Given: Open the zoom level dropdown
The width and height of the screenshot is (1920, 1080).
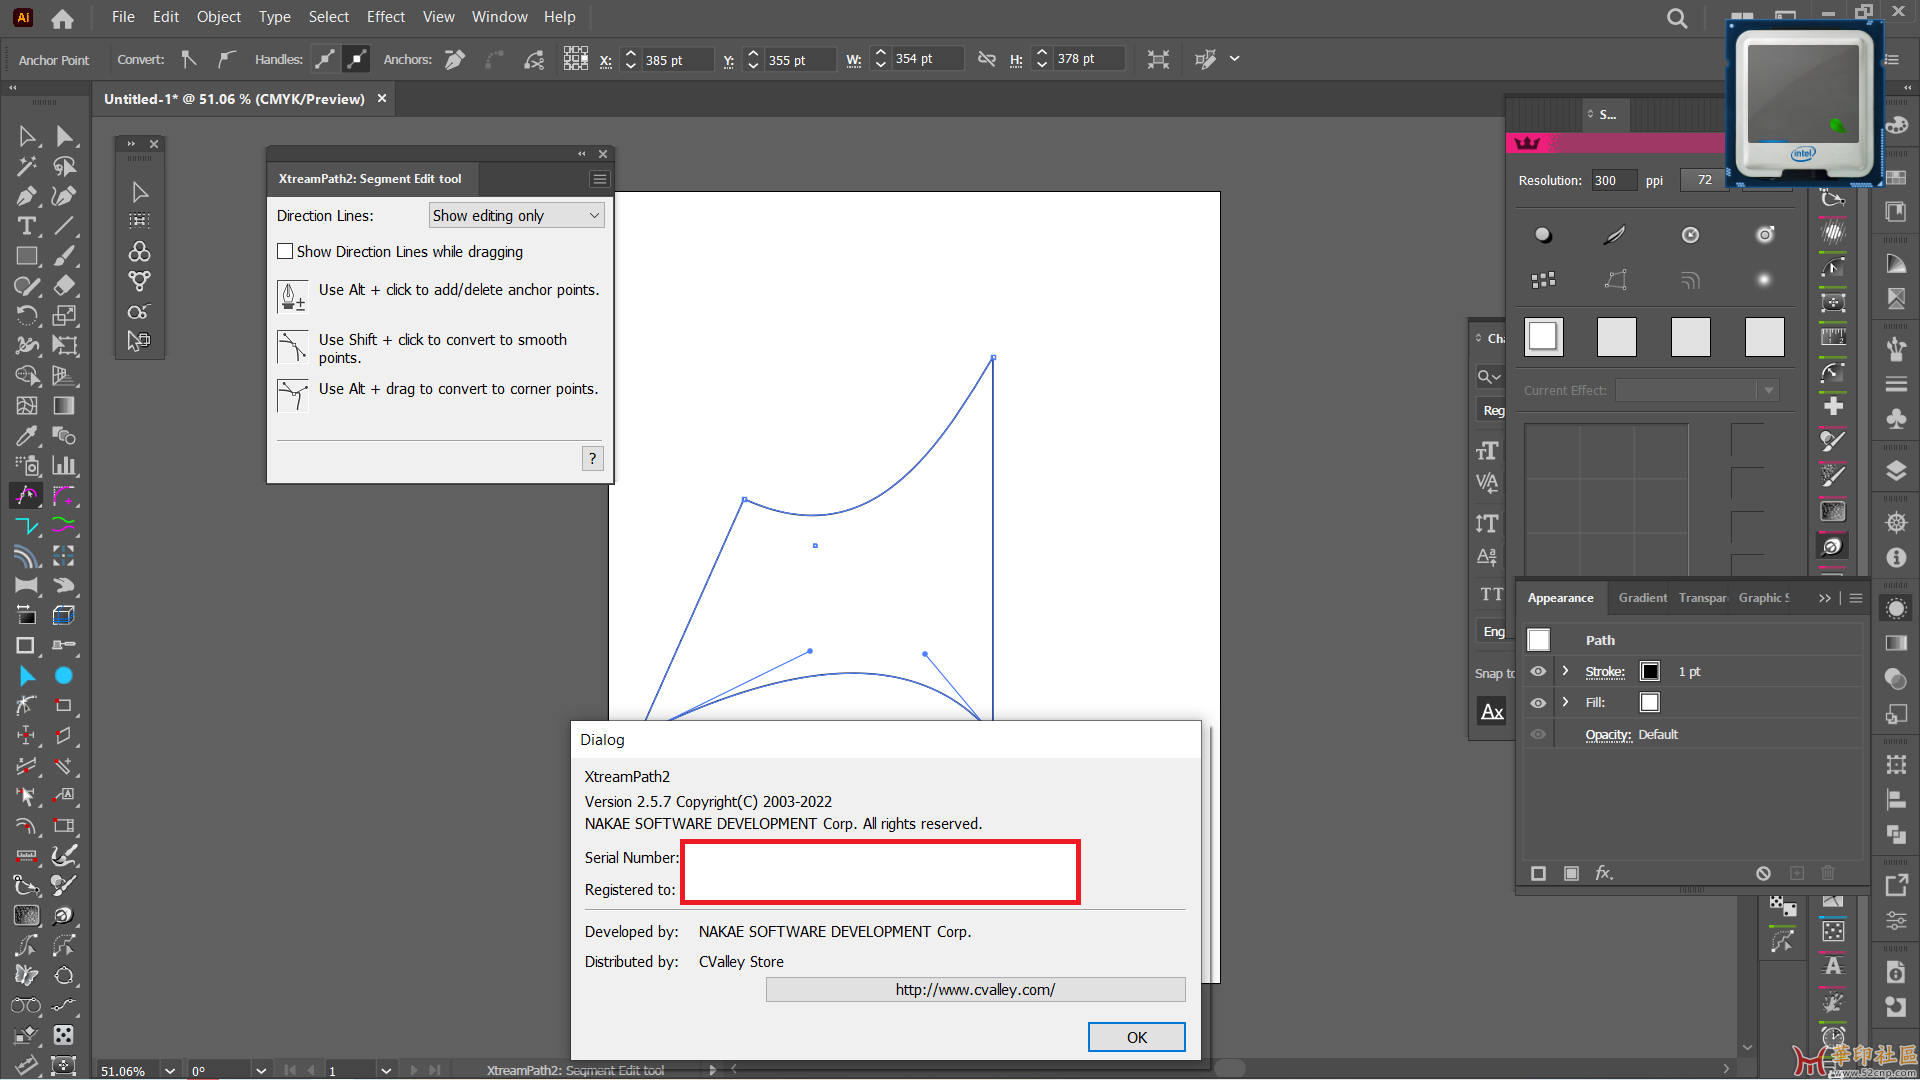Looking at the screenshot, I should (x=170, y=1070).
